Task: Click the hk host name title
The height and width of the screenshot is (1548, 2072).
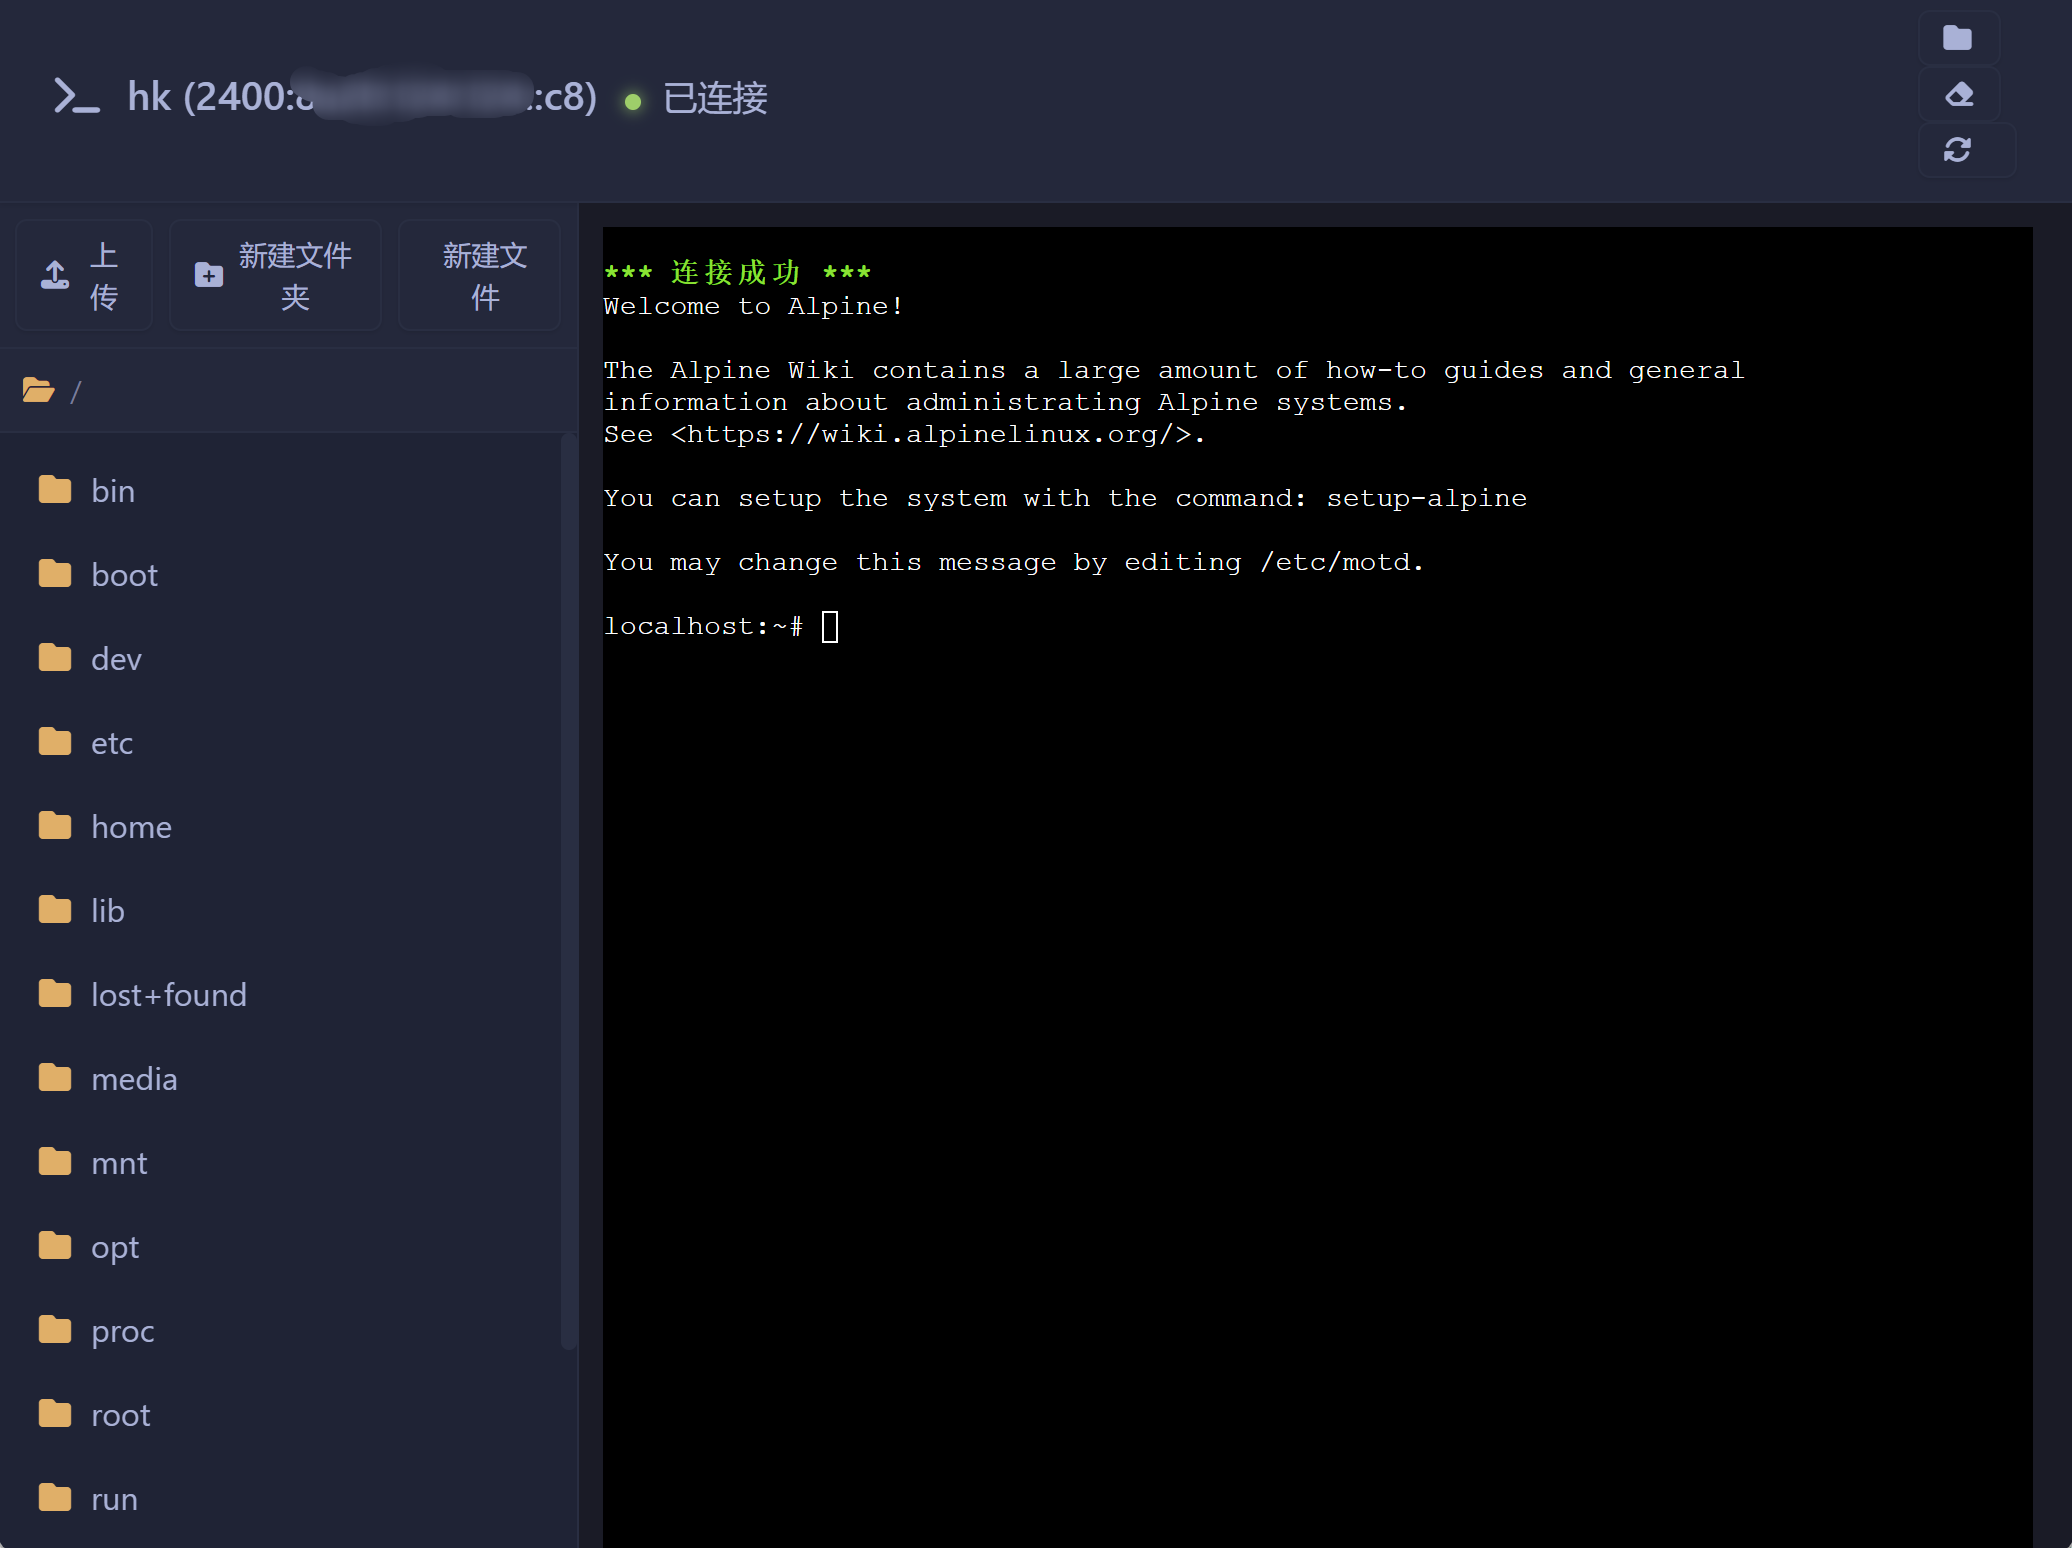Action: [x=362, y=97]
